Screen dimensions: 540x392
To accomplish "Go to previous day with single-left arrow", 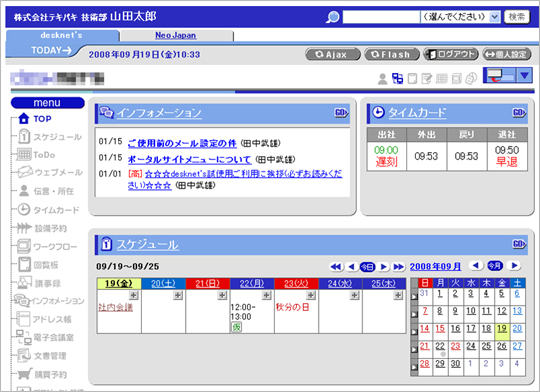I will click(x=351, y=267).
